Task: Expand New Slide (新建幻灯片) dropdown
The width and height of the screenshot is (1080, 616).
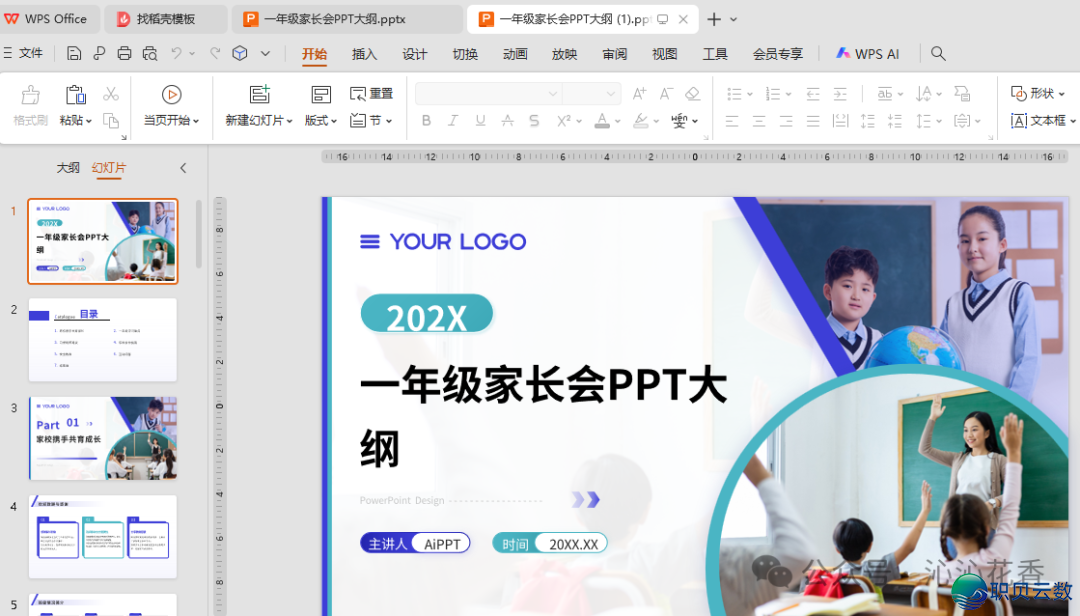Action: [x=289, y=121]
